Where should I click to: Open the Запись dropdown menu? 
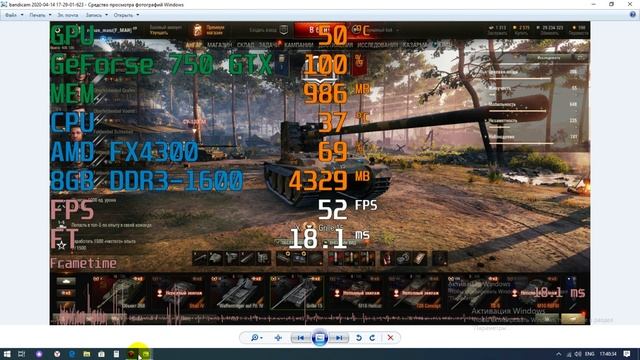click(x=97, y=15)
